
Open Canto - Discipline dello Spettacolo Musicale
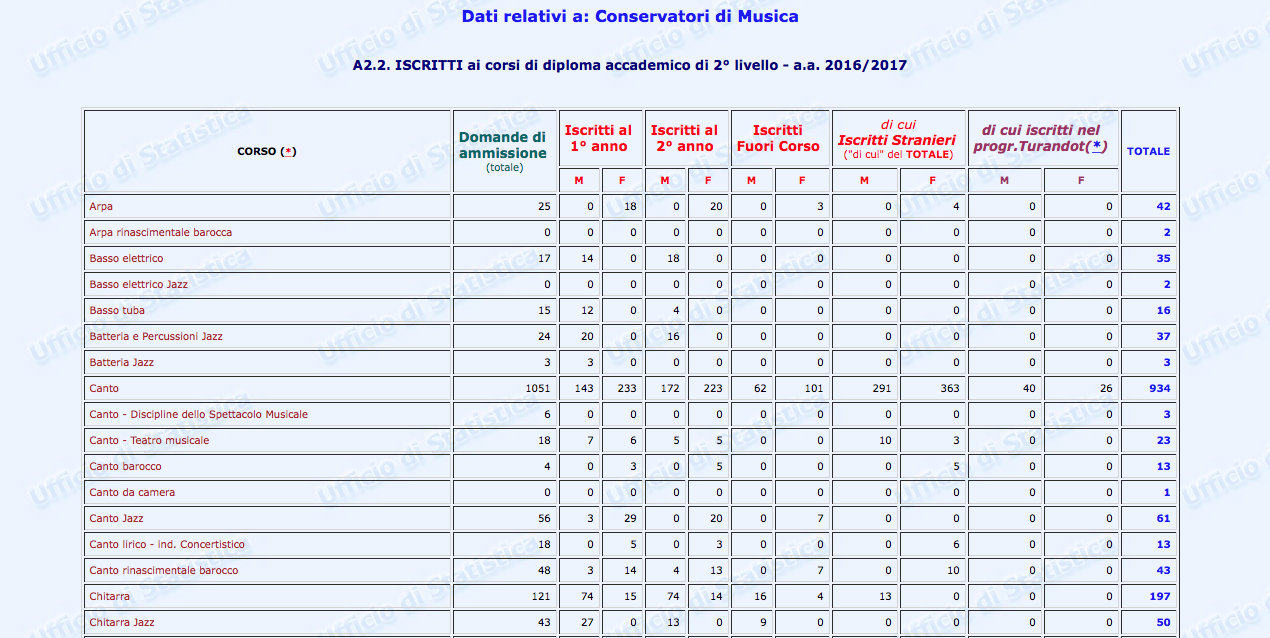coord(198,415)
